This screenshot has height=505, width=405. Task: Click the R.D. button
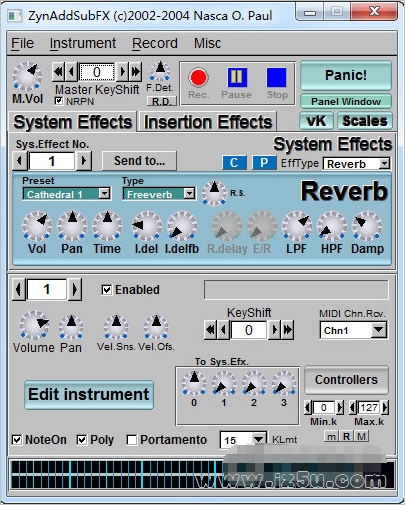(162, 102)
